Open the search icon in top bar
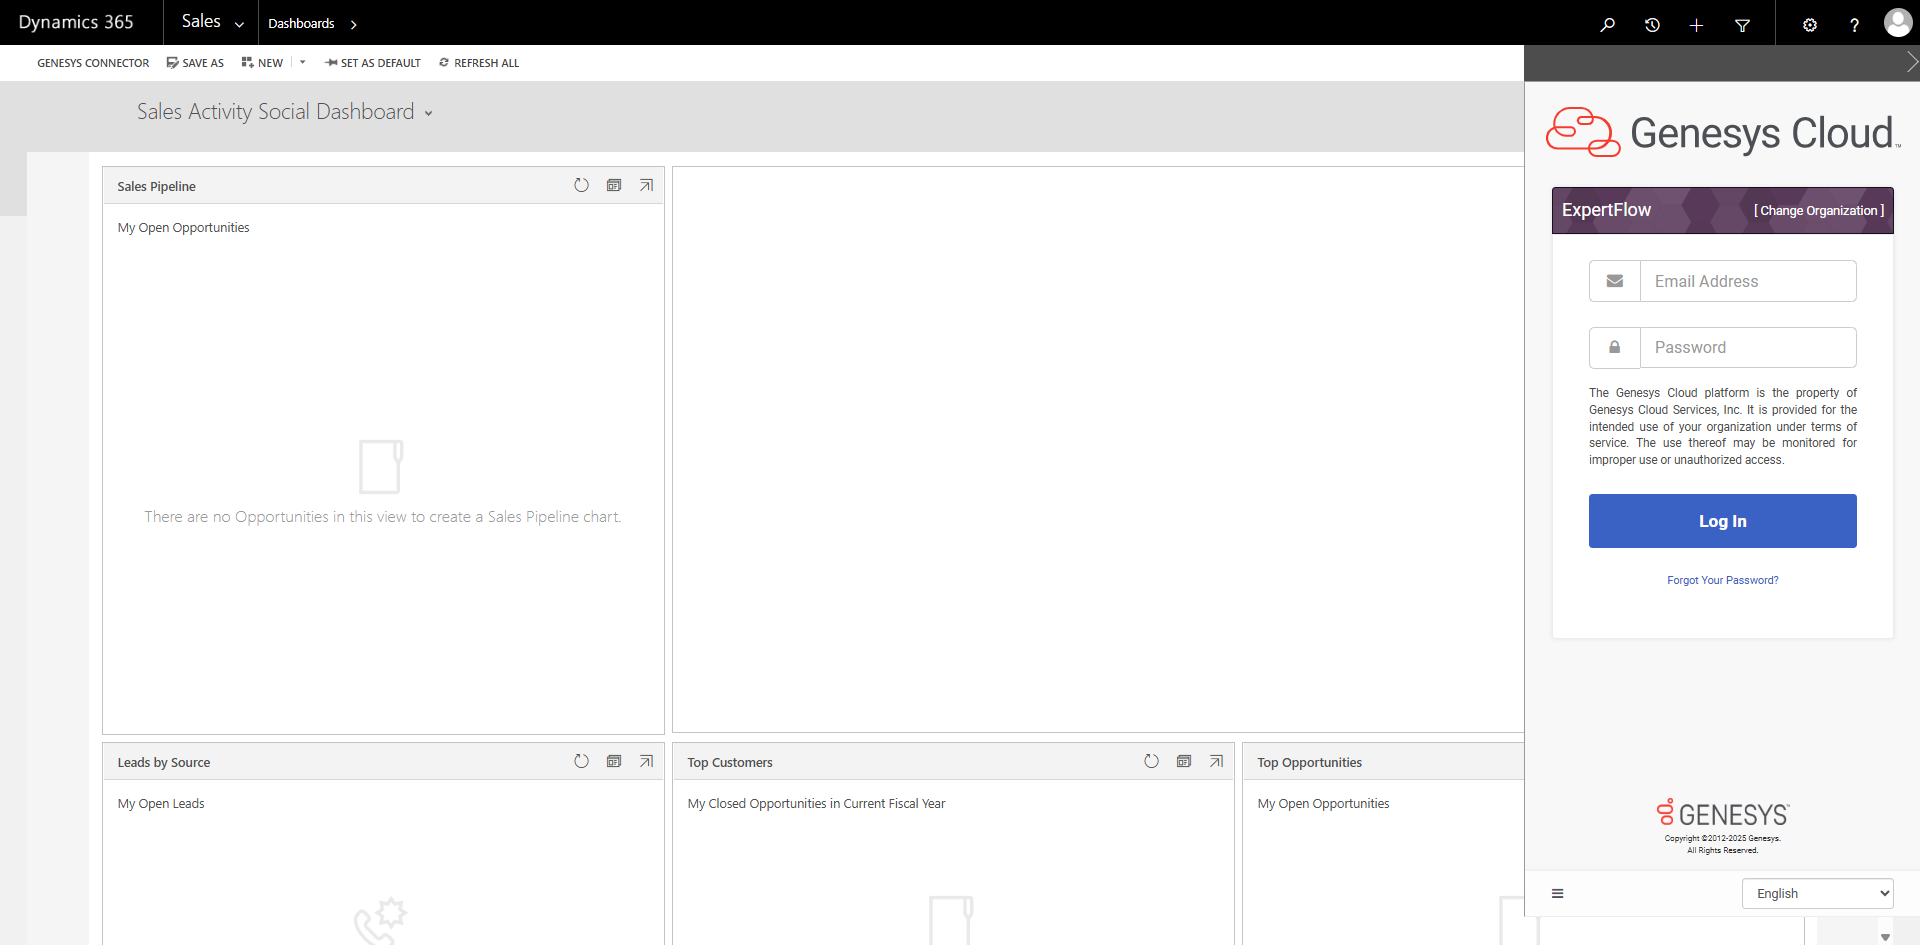1920x945 pixels. [x=1607, y=25]
